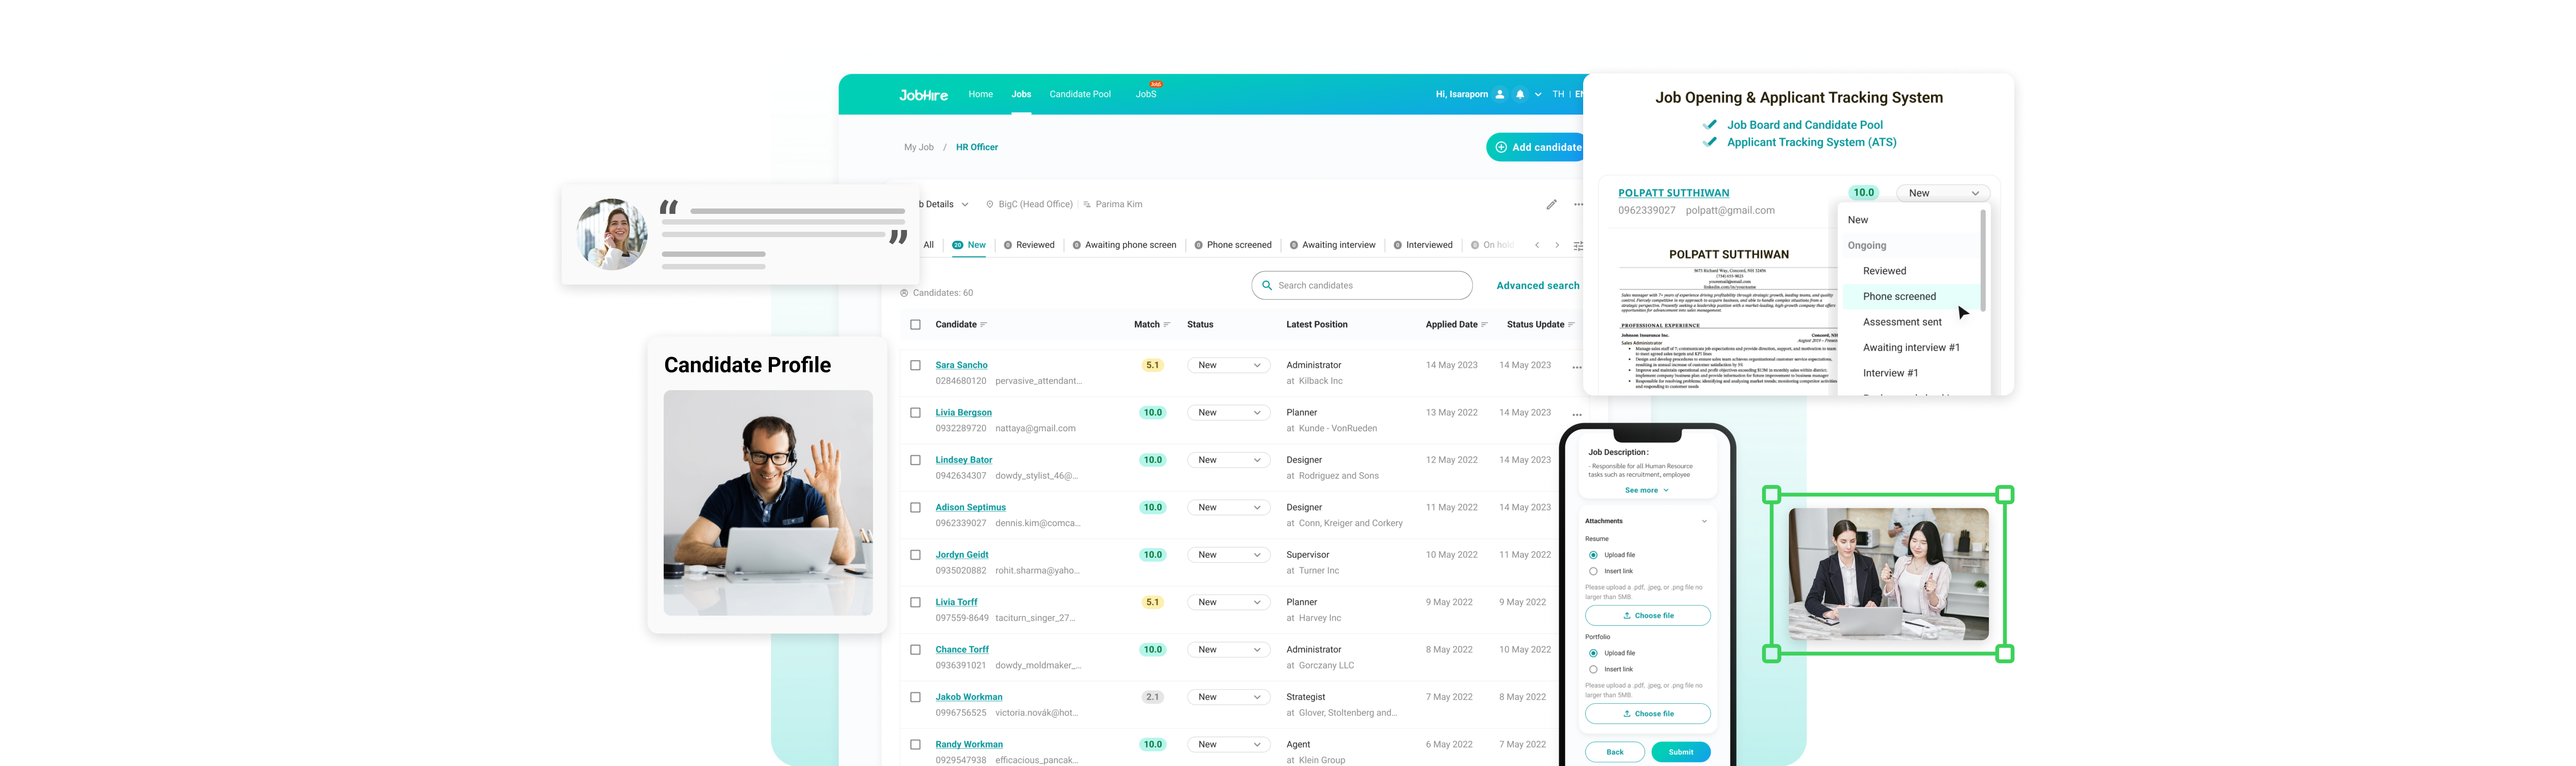Click the JobS badge icon in navbar
The image size is (2576, 766).
(1155, 84)
